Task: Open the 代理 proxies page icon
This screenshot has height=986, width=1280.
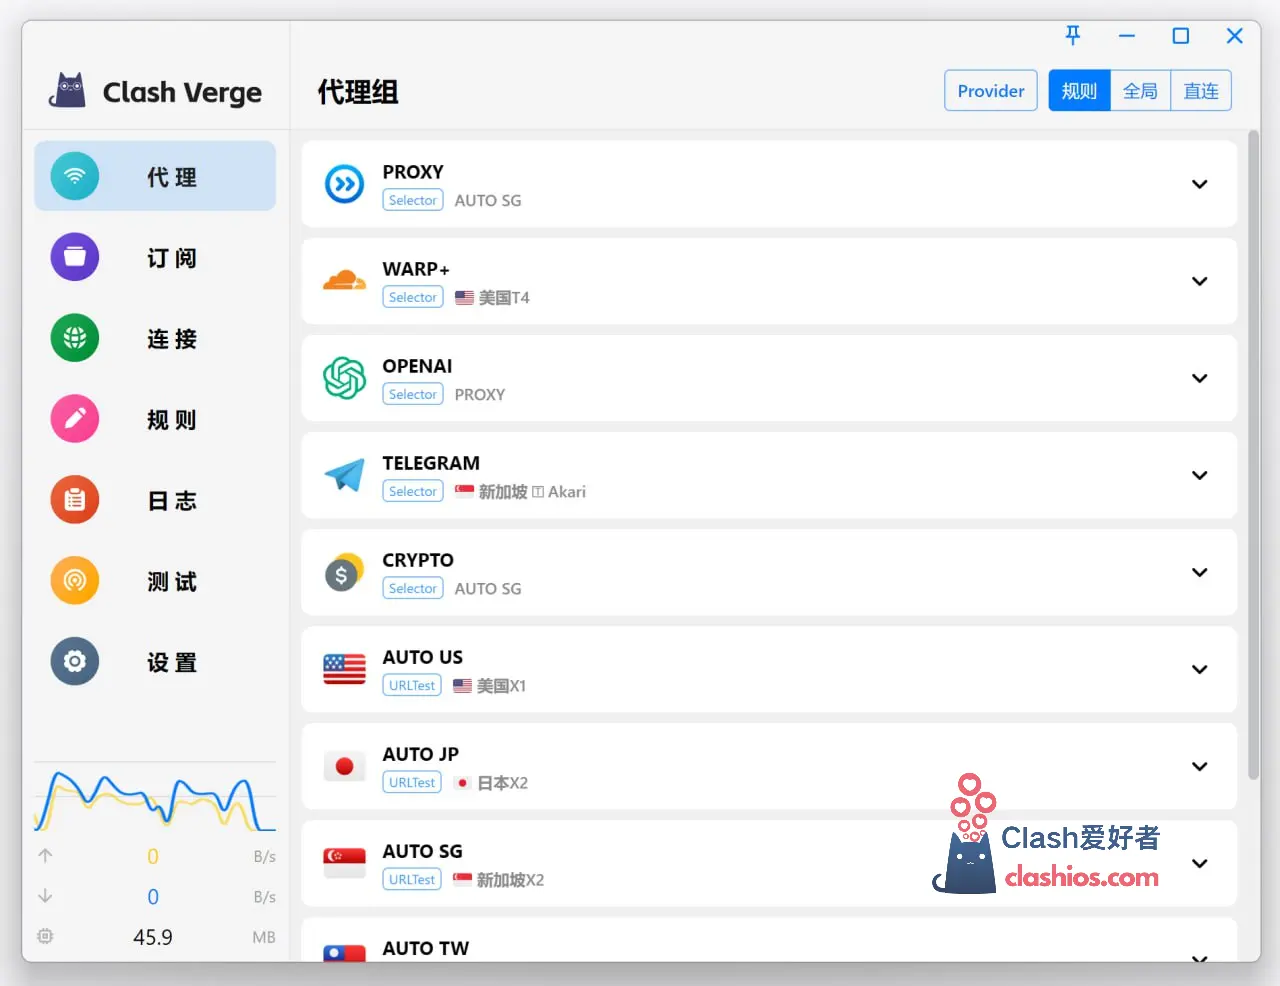Action: tap(75, 177)
